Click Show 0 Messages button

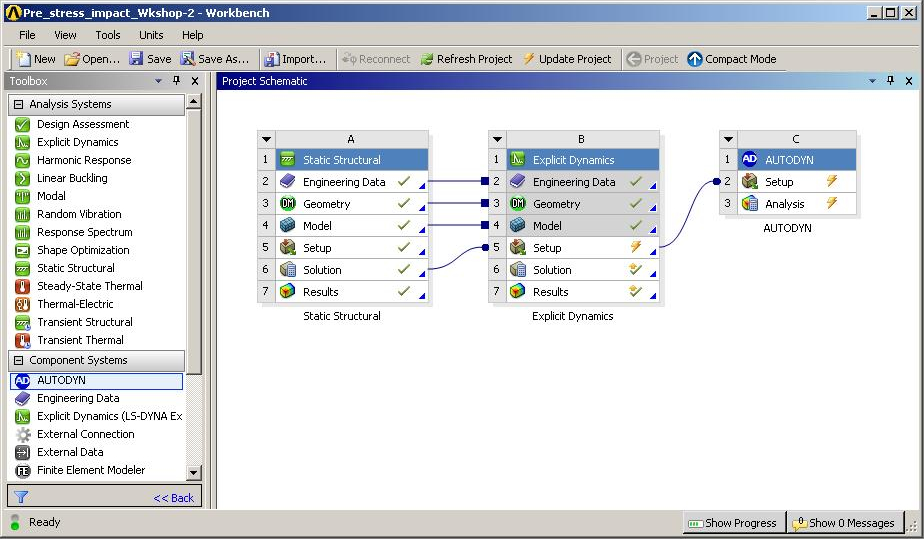[845, 523]
